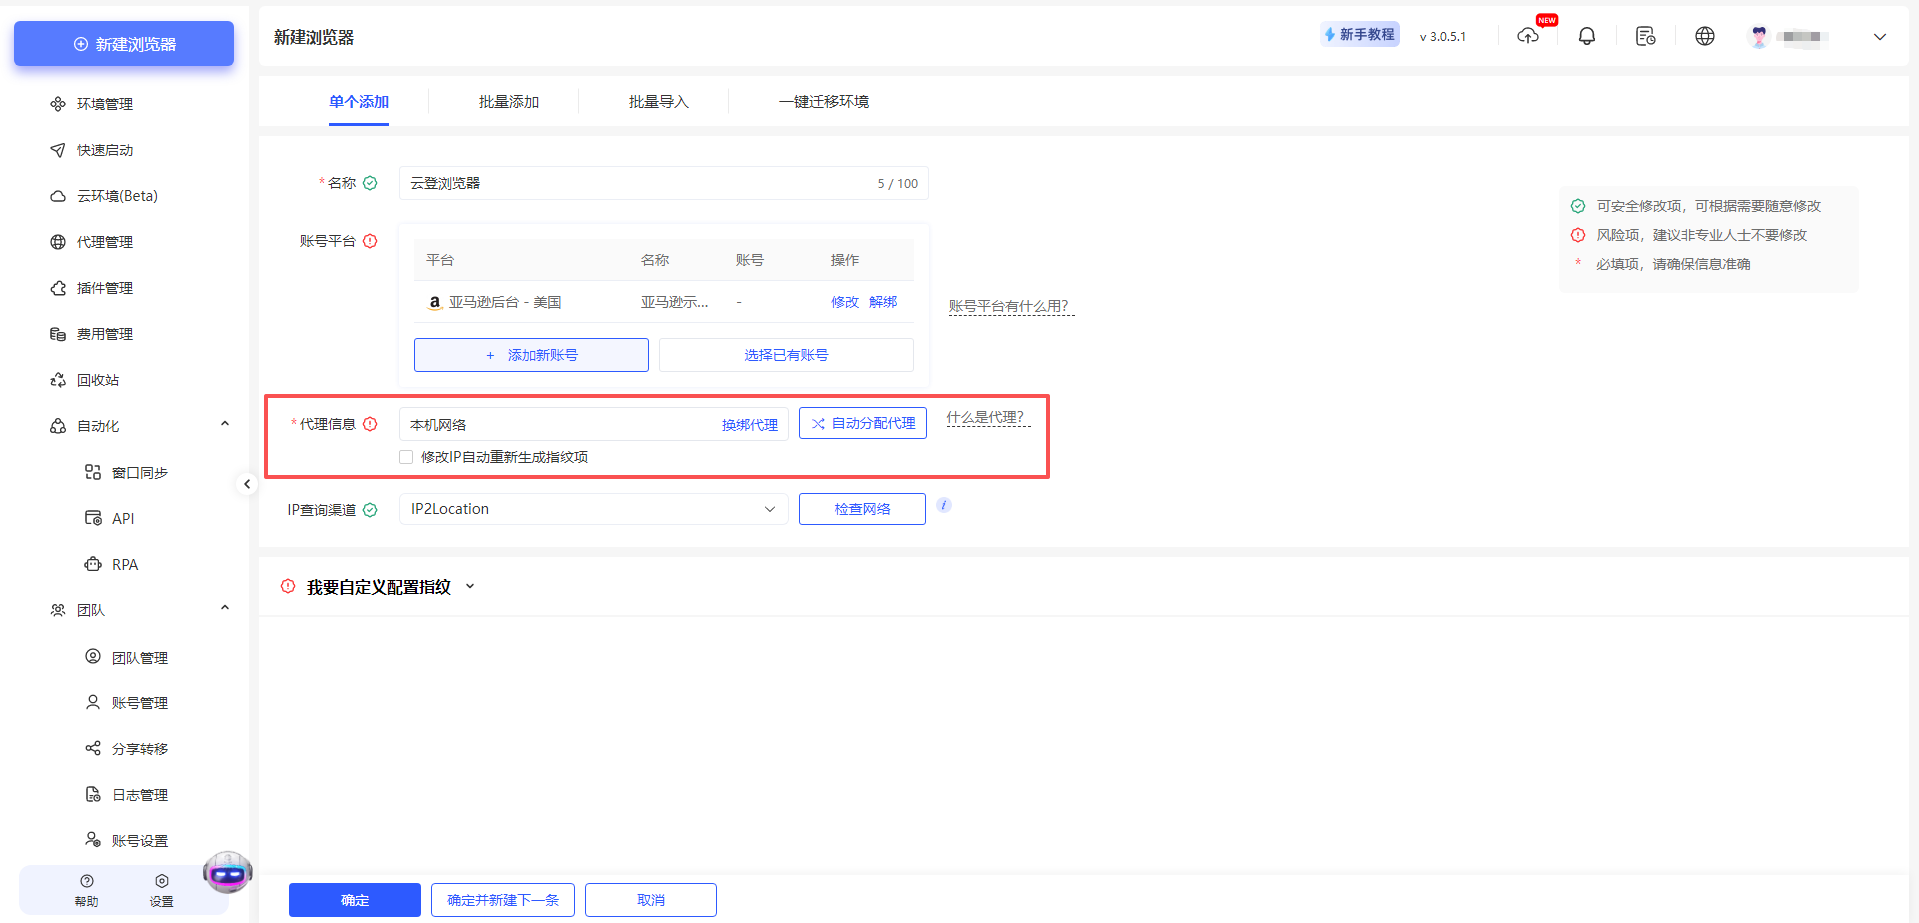
Task: Click the 自动分配代理 button
Action: [x=862, y=423]
